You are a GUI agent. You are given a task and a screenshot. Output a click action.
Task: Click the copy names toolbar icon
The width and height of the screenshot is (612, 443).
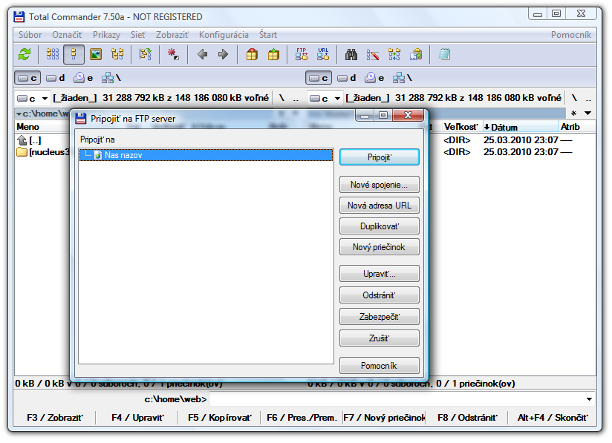pos(416,54)
